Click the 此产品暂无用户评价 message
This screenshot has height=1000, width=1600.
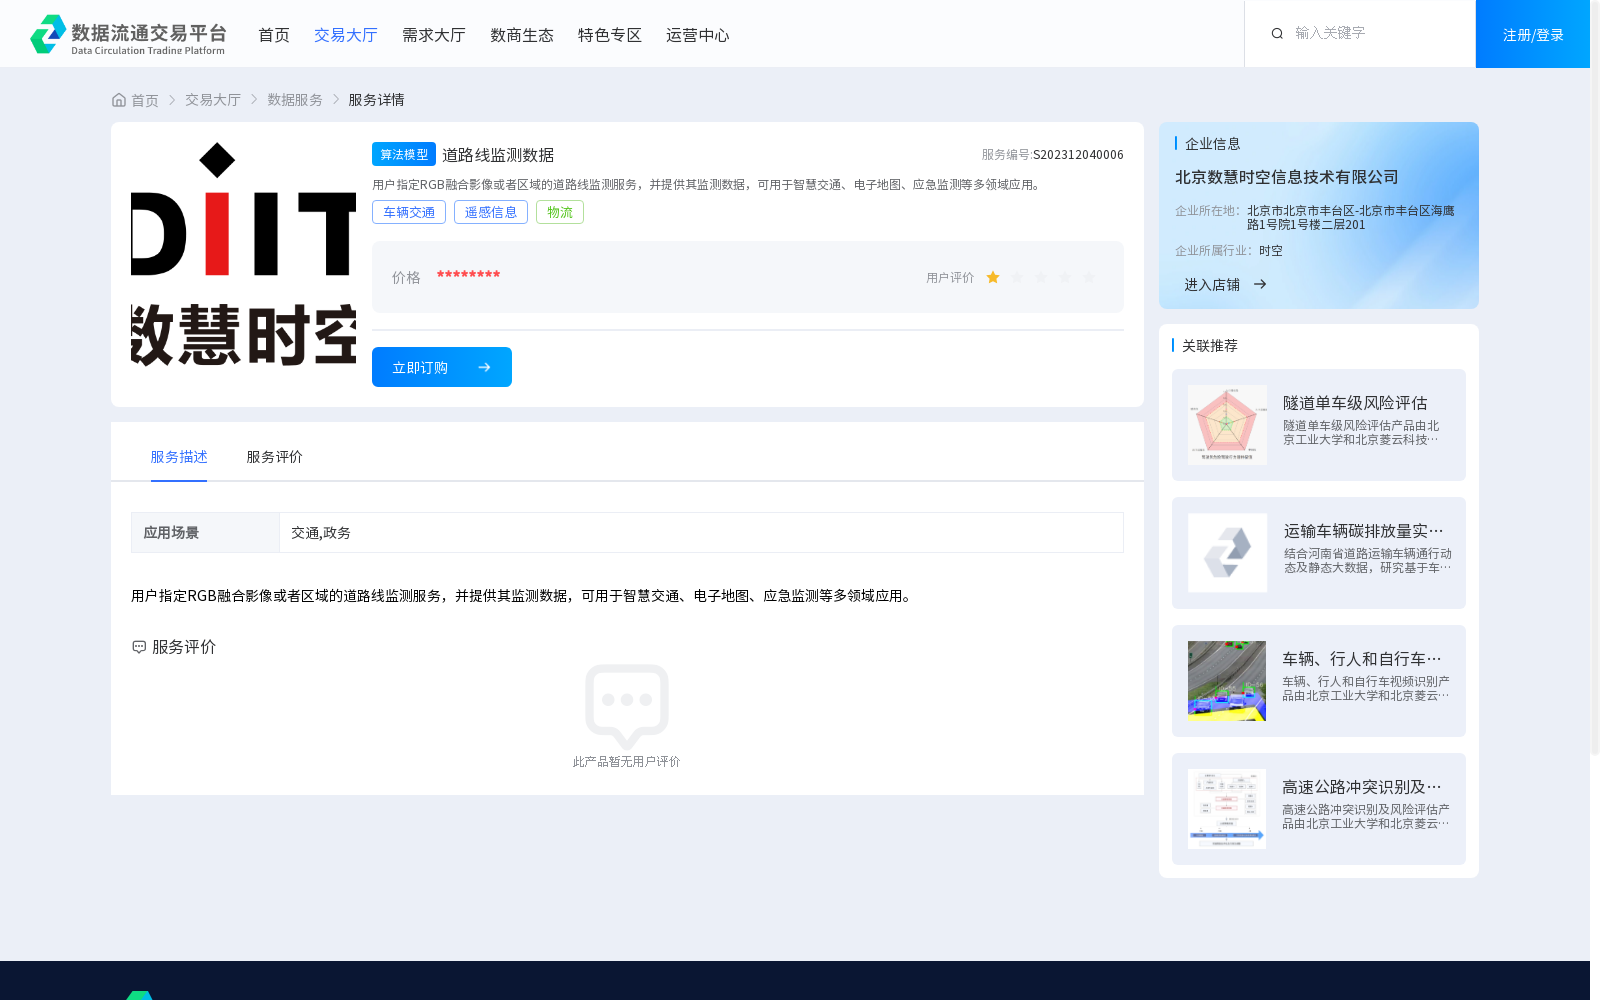[627, 762]
